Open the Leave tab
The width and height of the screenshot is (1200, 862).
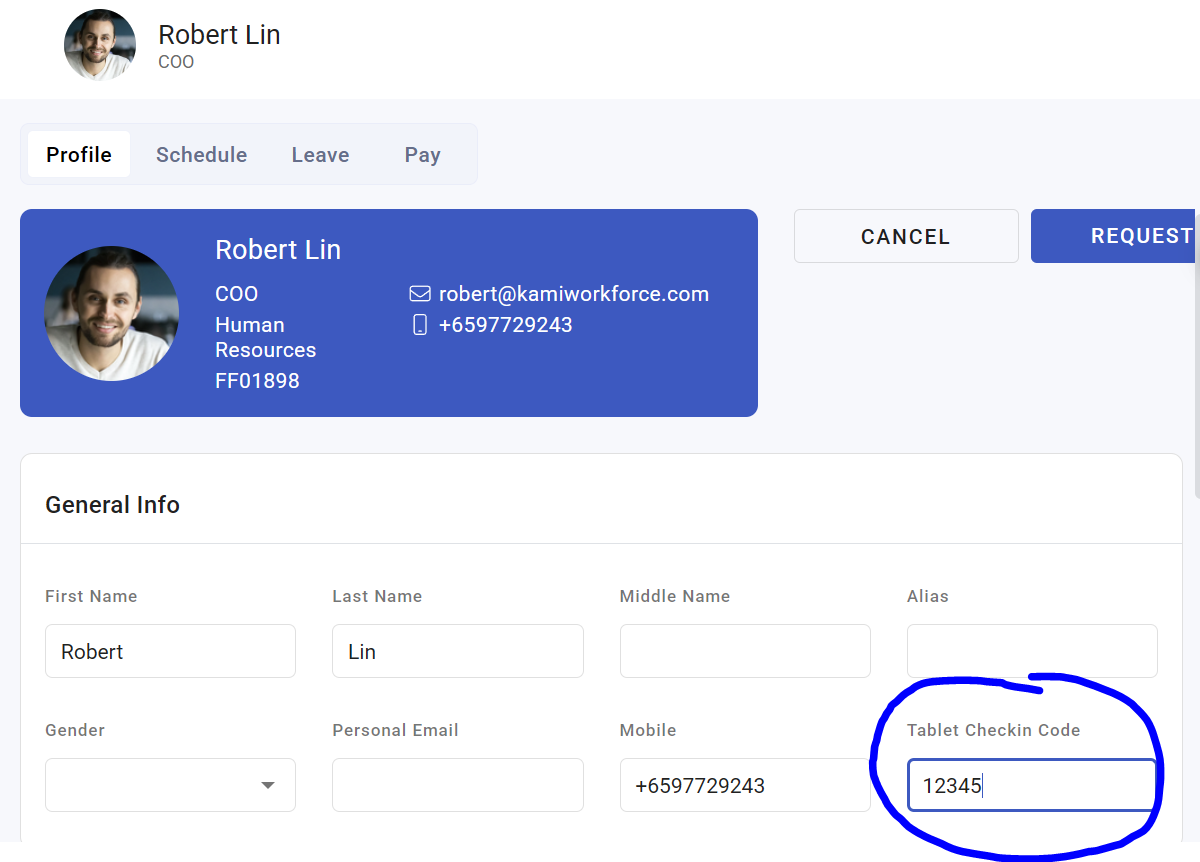(x=320, y=154)
